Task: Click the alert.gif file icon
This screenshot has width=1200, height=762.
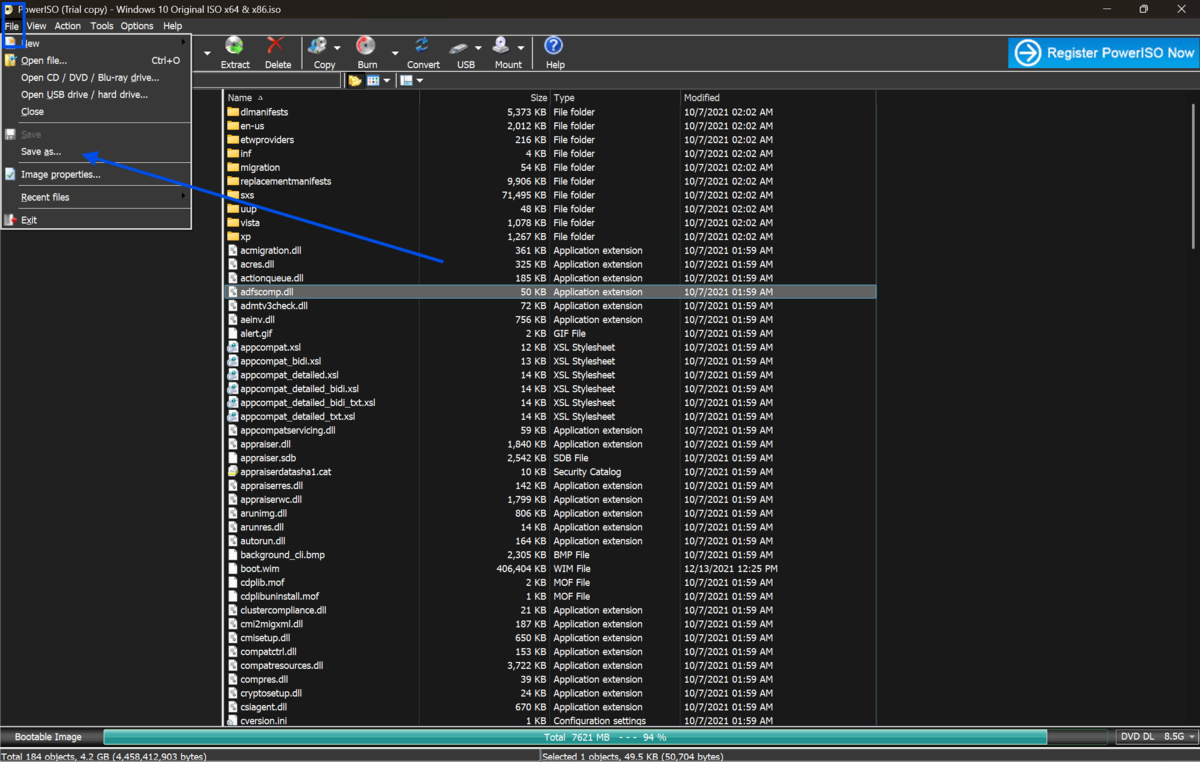Action: (x=233, y=333)
